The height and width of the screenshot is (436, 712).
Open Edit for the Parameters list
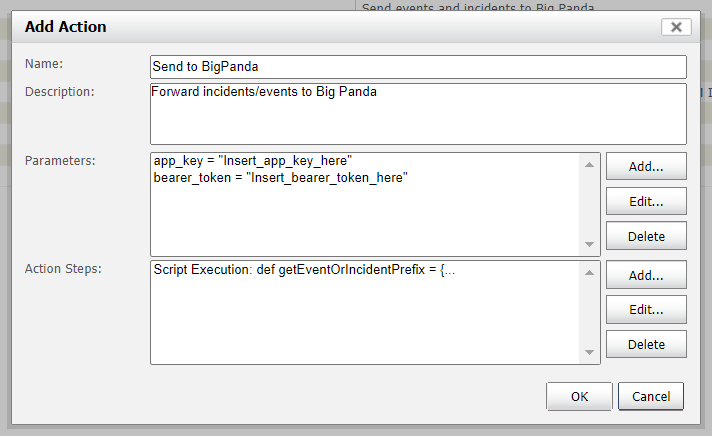(x=646, y=201)
